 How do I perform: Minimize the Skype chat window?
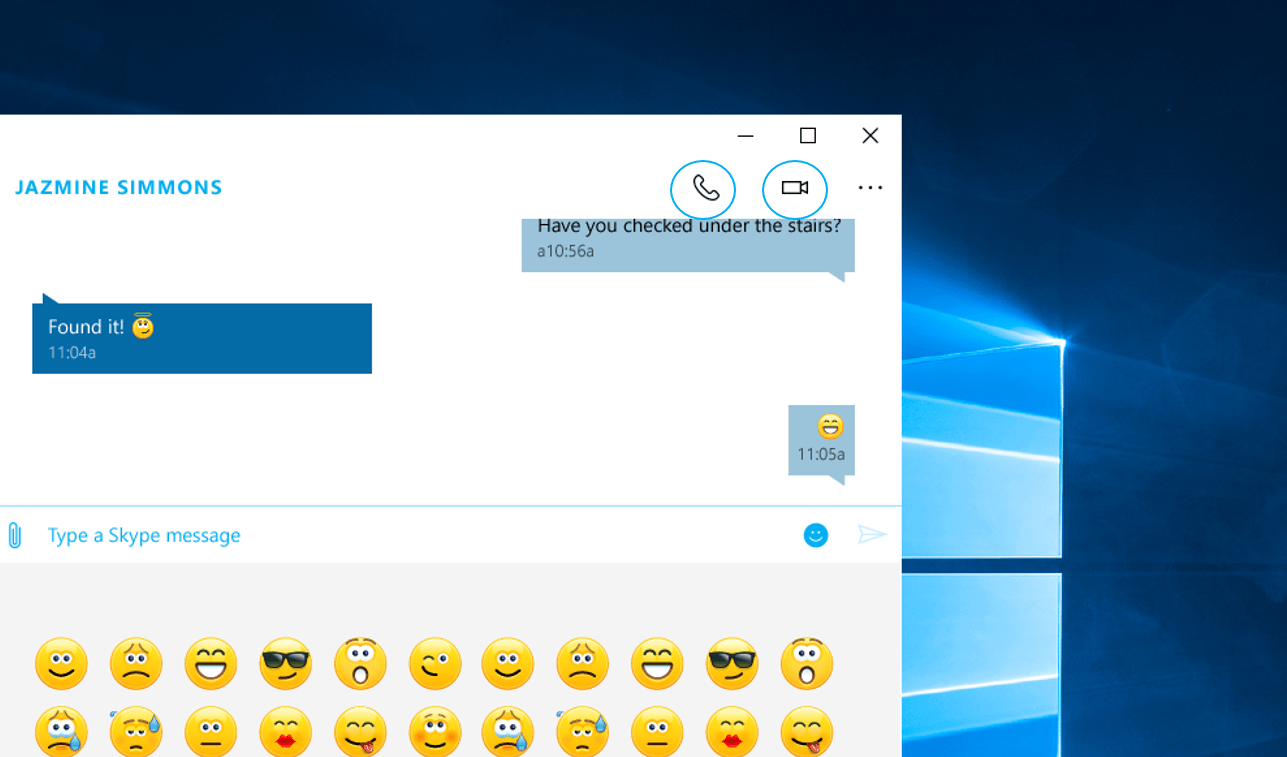click(745, 136)
